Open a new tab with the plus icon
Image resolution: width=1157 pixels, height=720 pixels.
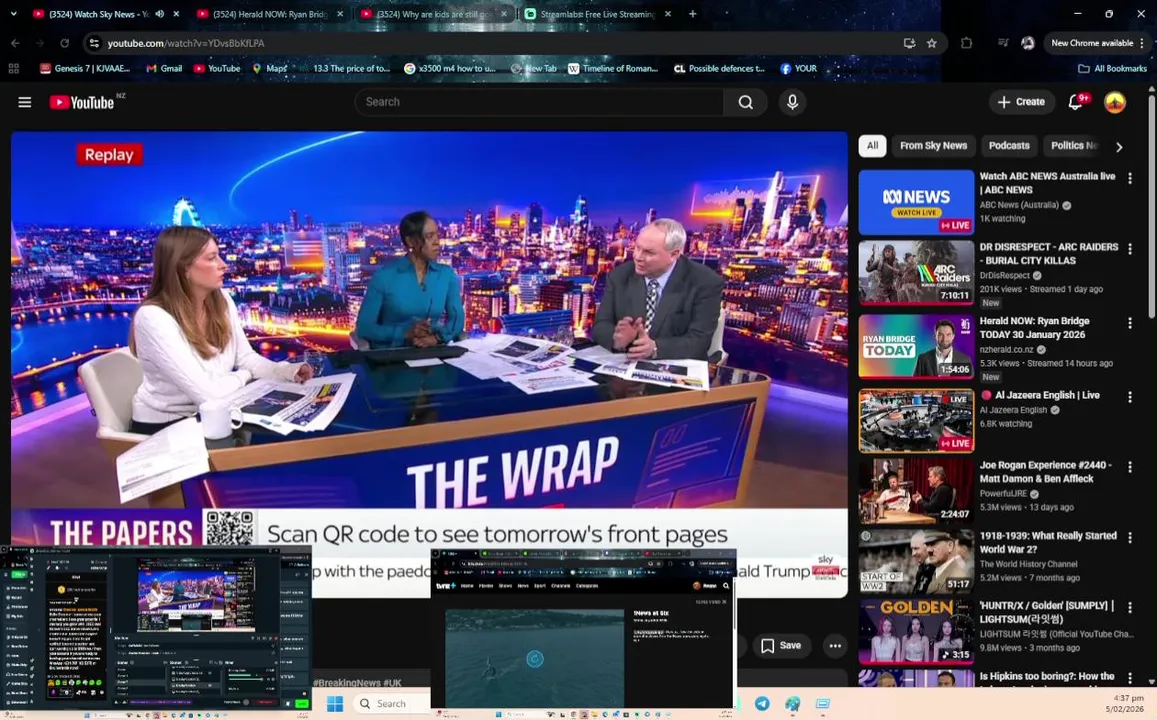coord(692,13)
